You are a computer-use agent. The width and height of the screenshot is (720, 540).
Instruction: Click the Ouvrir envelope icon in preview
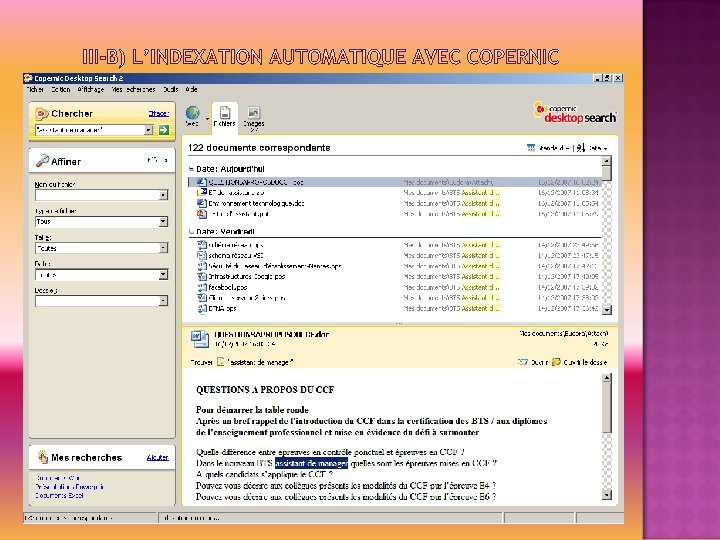click(x=523, y=362)
